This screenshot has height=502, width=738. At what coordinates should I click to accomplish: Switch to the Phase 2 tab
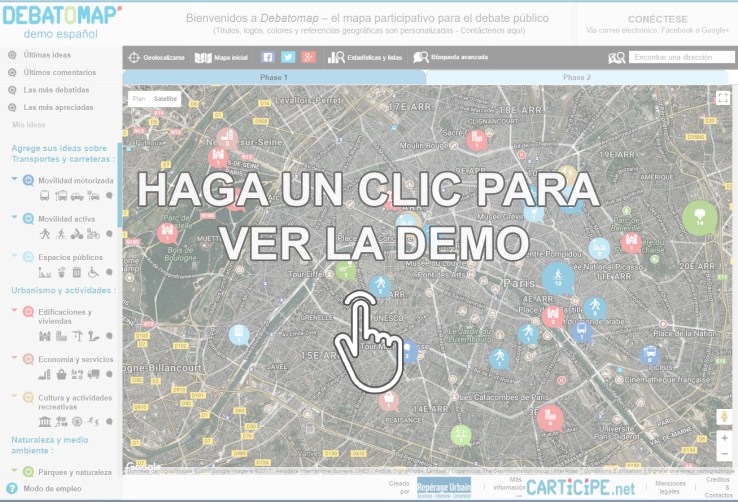577,77
